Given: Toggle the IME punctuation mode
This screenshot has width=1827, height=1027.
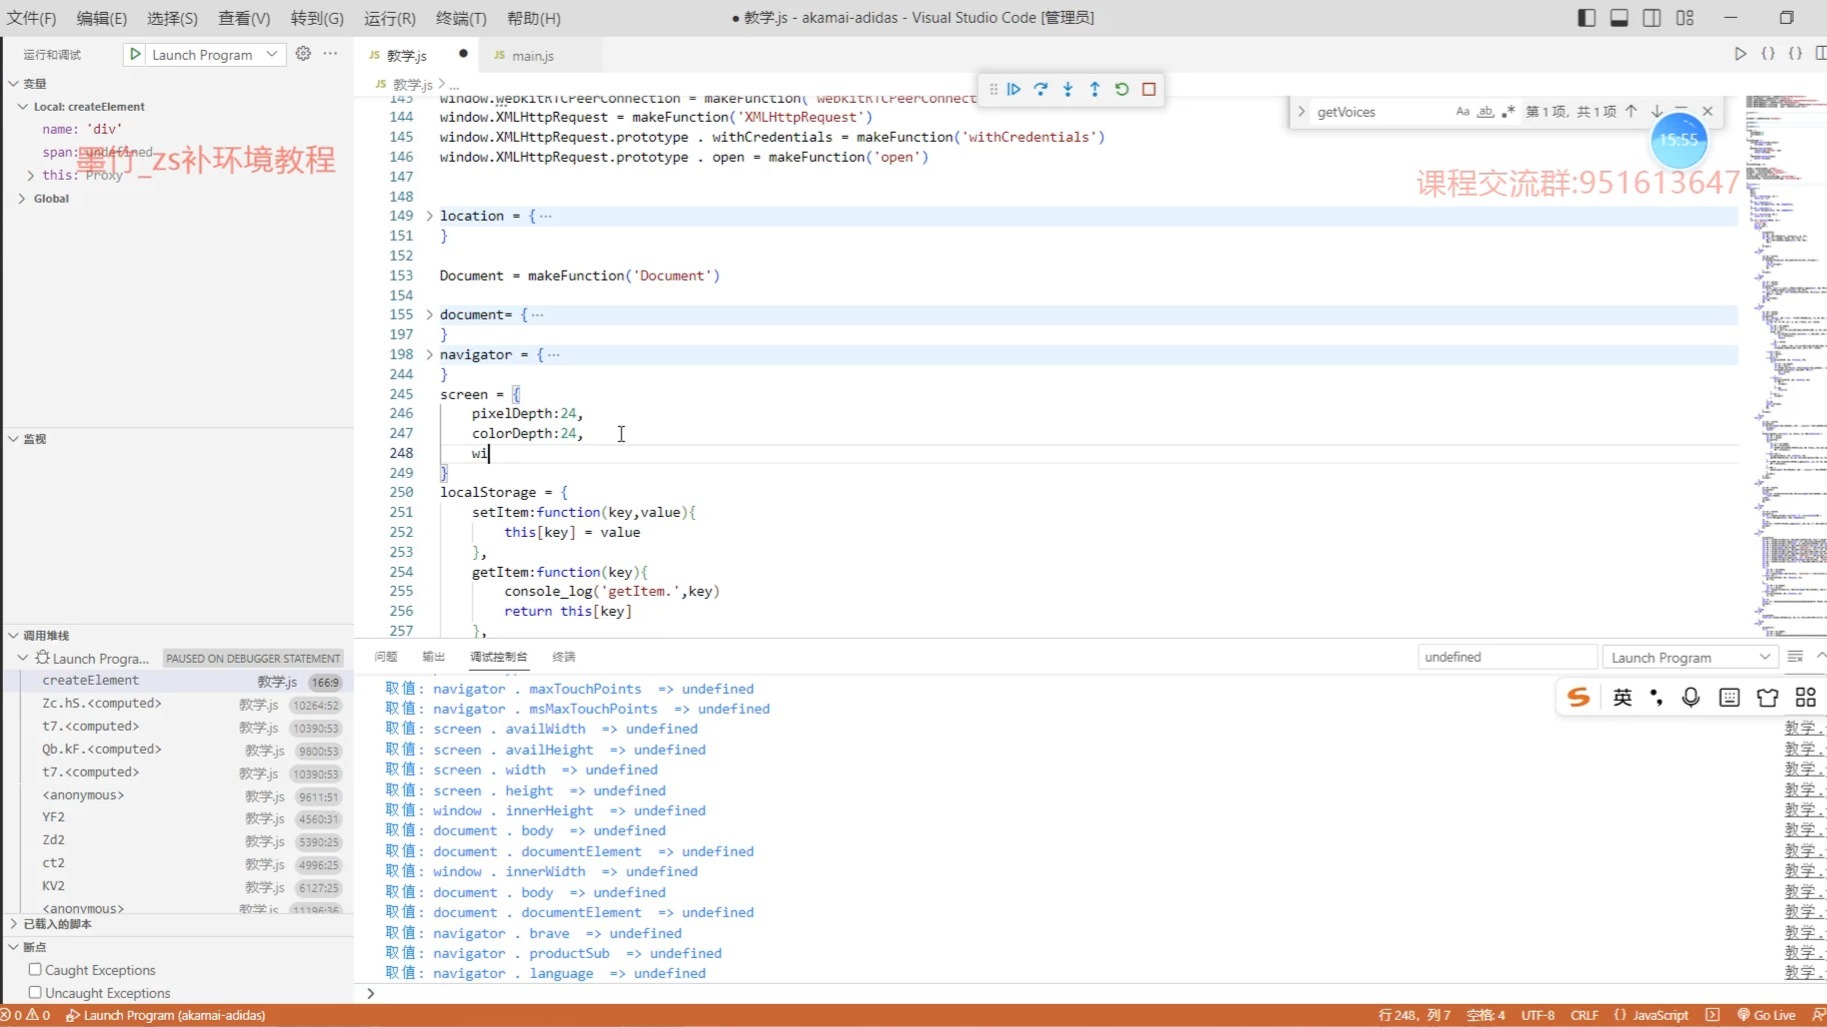Looking at the screenshot, I should pos(1657,697).
